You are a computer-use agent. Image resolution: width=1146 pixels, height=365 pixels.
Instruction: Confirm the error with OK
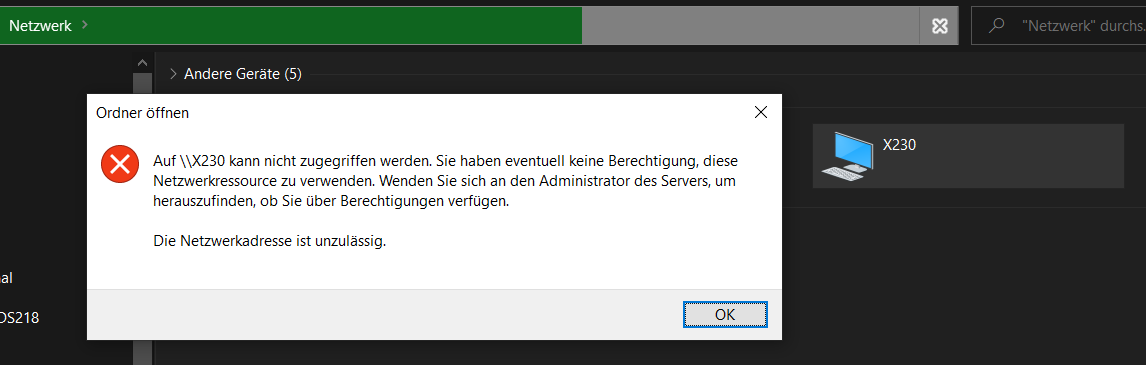[x=725, y=315]
